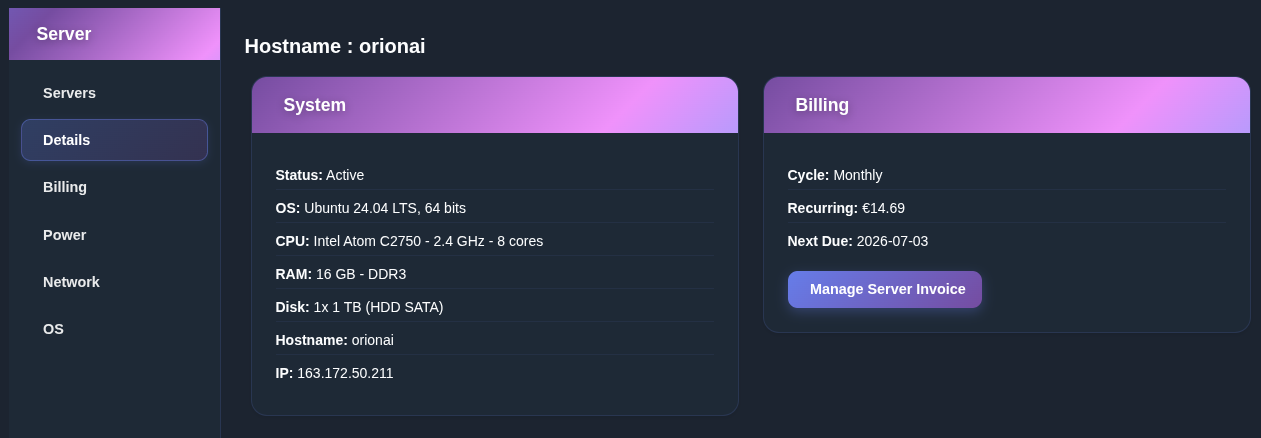Viewport: 1261px width, 438px height.
Task: Click the Hostname: orionai system row
Action: point(494,340)
